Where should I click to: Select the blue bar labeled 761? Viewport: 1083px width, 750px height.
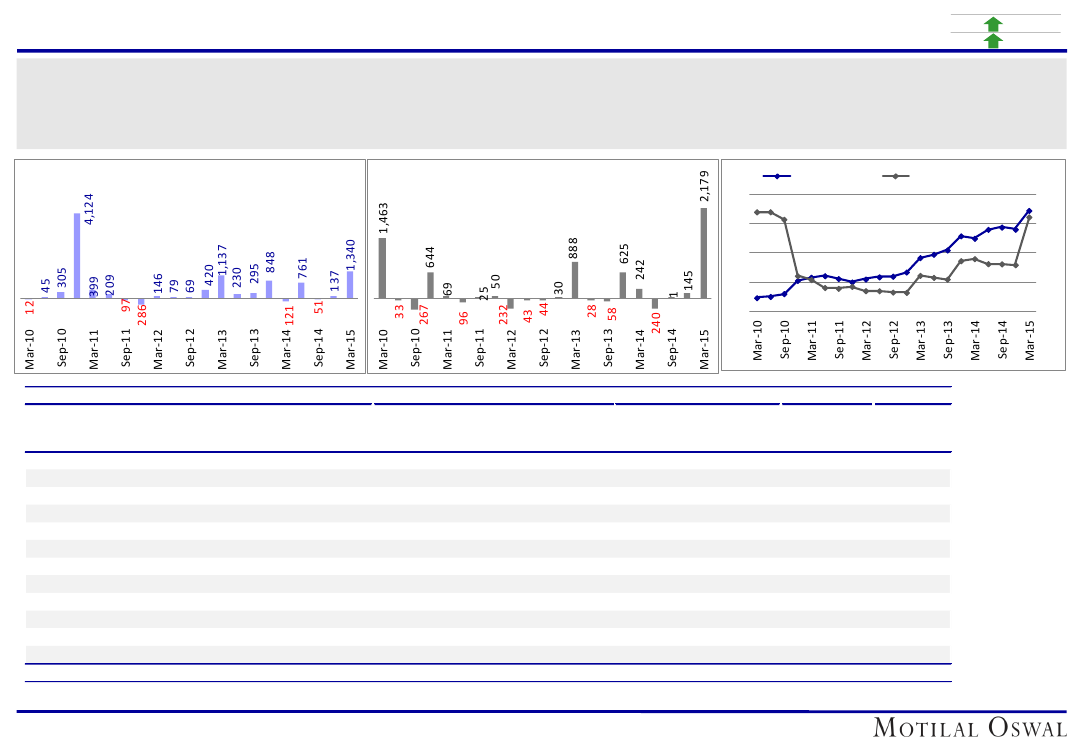301,290
